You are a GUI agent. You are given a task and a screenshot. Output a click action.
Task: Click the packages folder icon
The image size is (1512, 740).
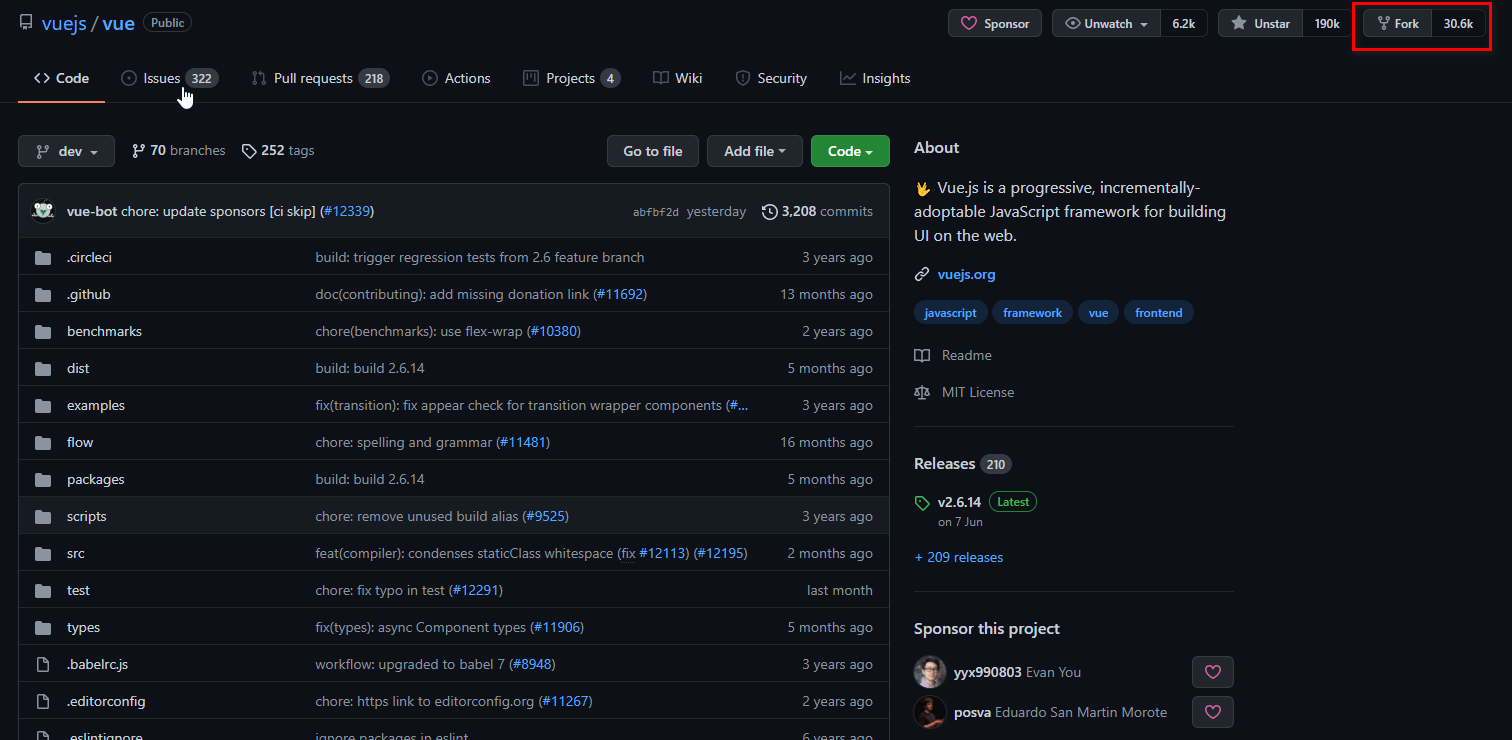point(43,479)
